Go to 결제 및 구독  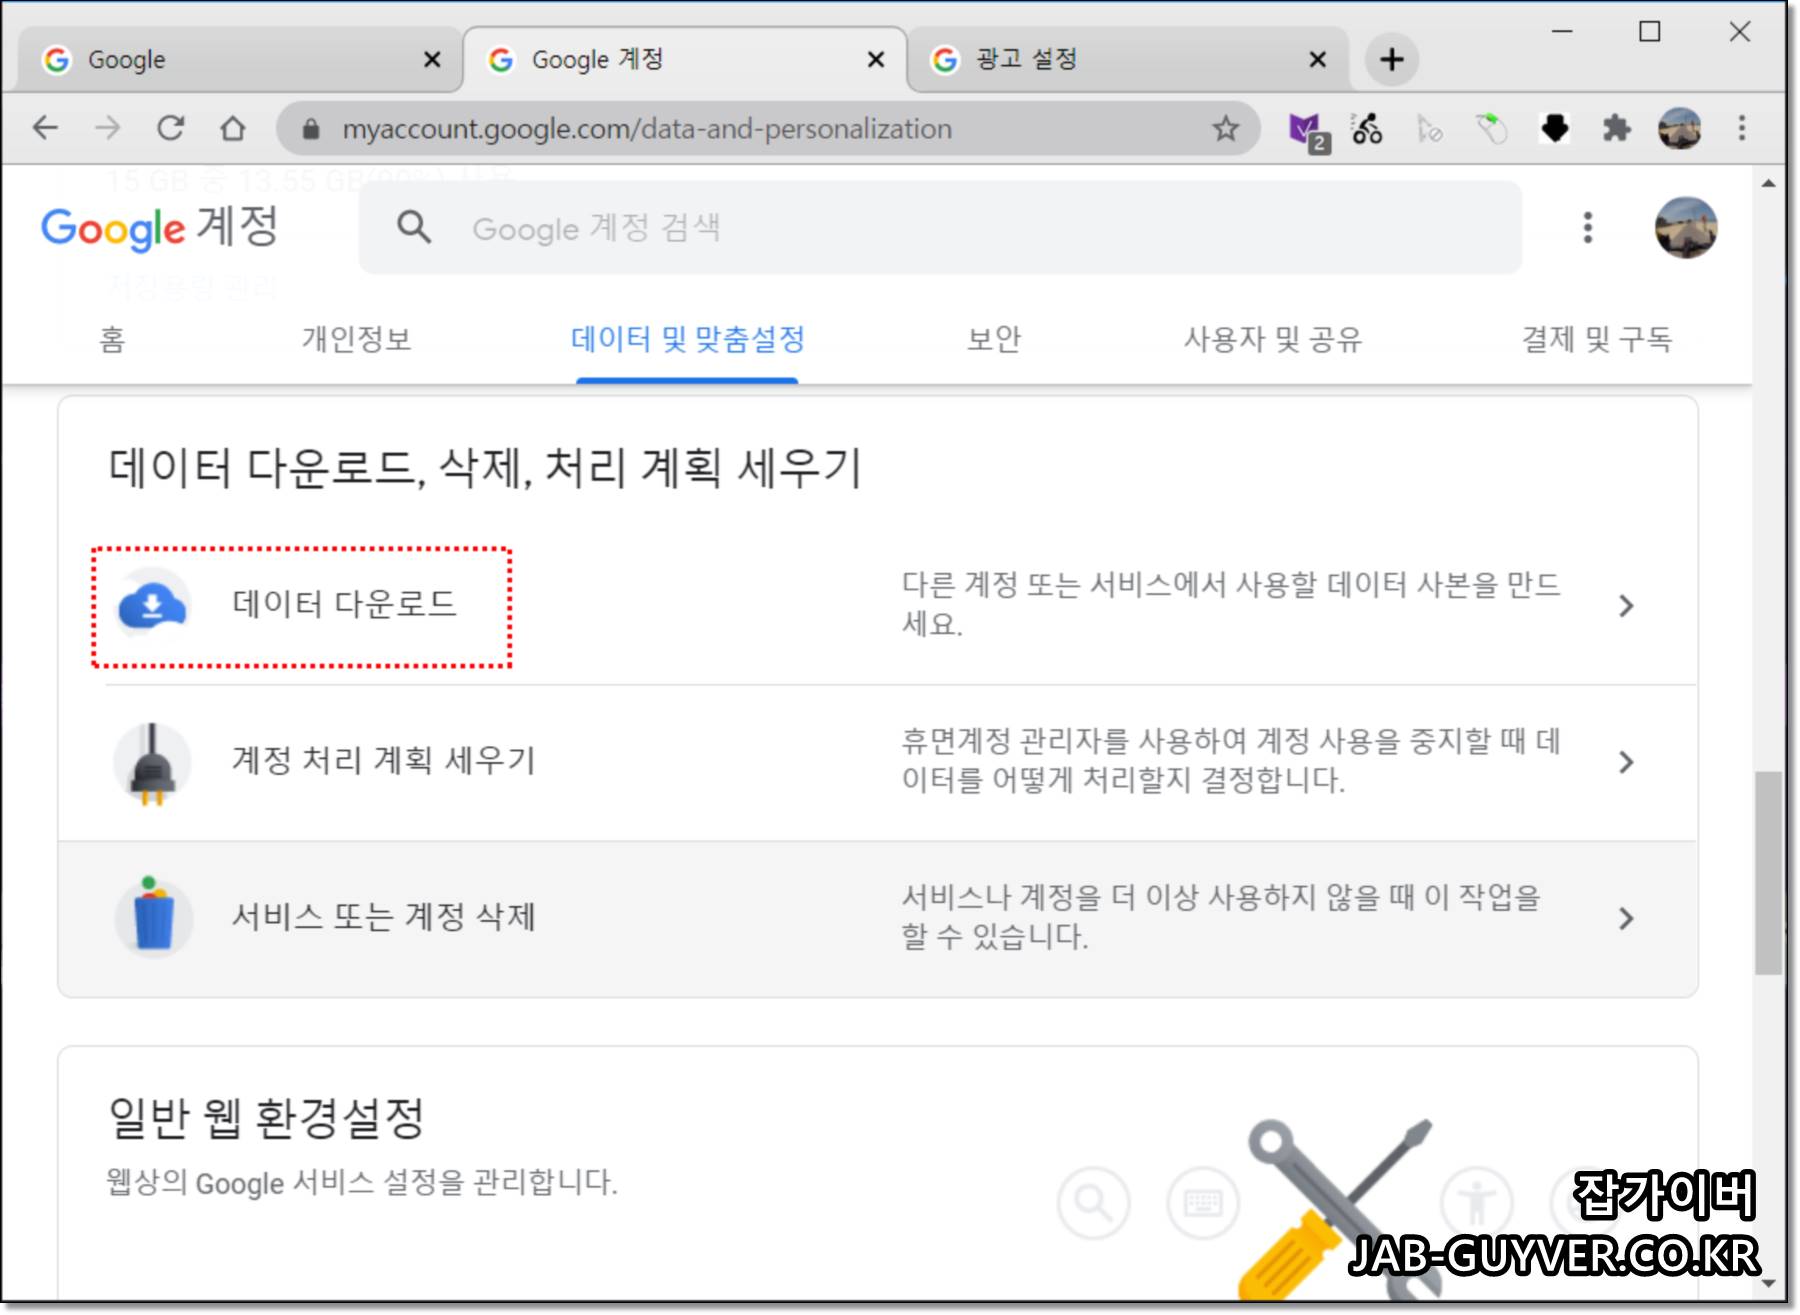point(1598,339)
